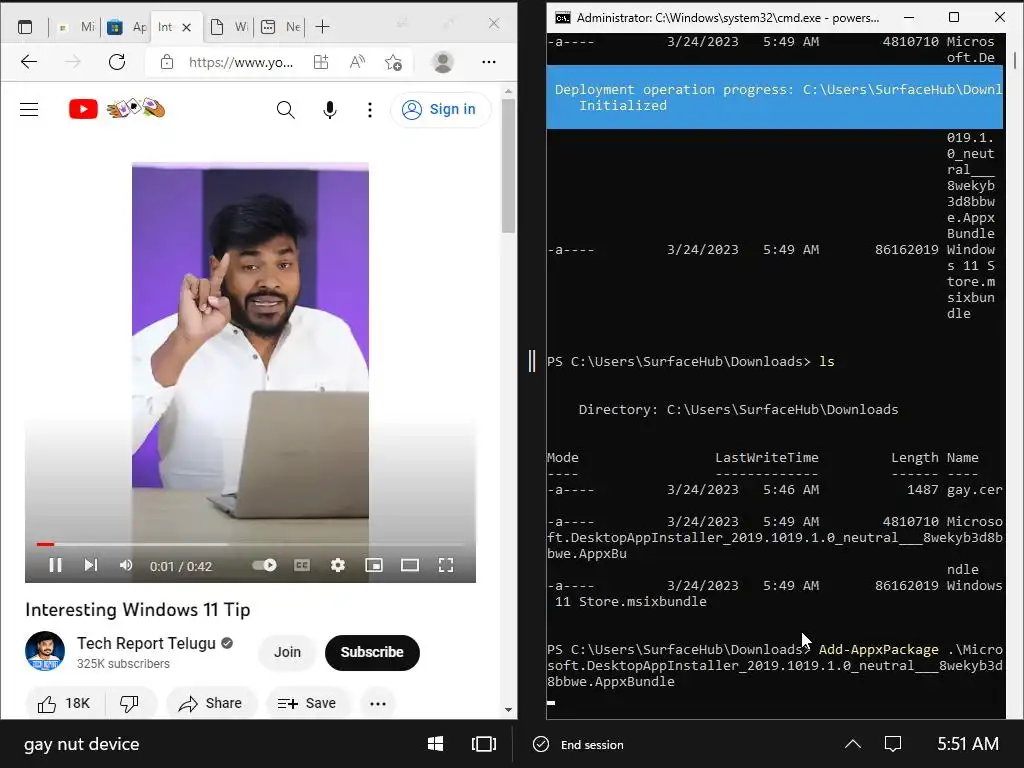This screenshot has width=1024, height=768.
Task: Join the Tech Report Telugu channel
Action: (x=287, y=652)
